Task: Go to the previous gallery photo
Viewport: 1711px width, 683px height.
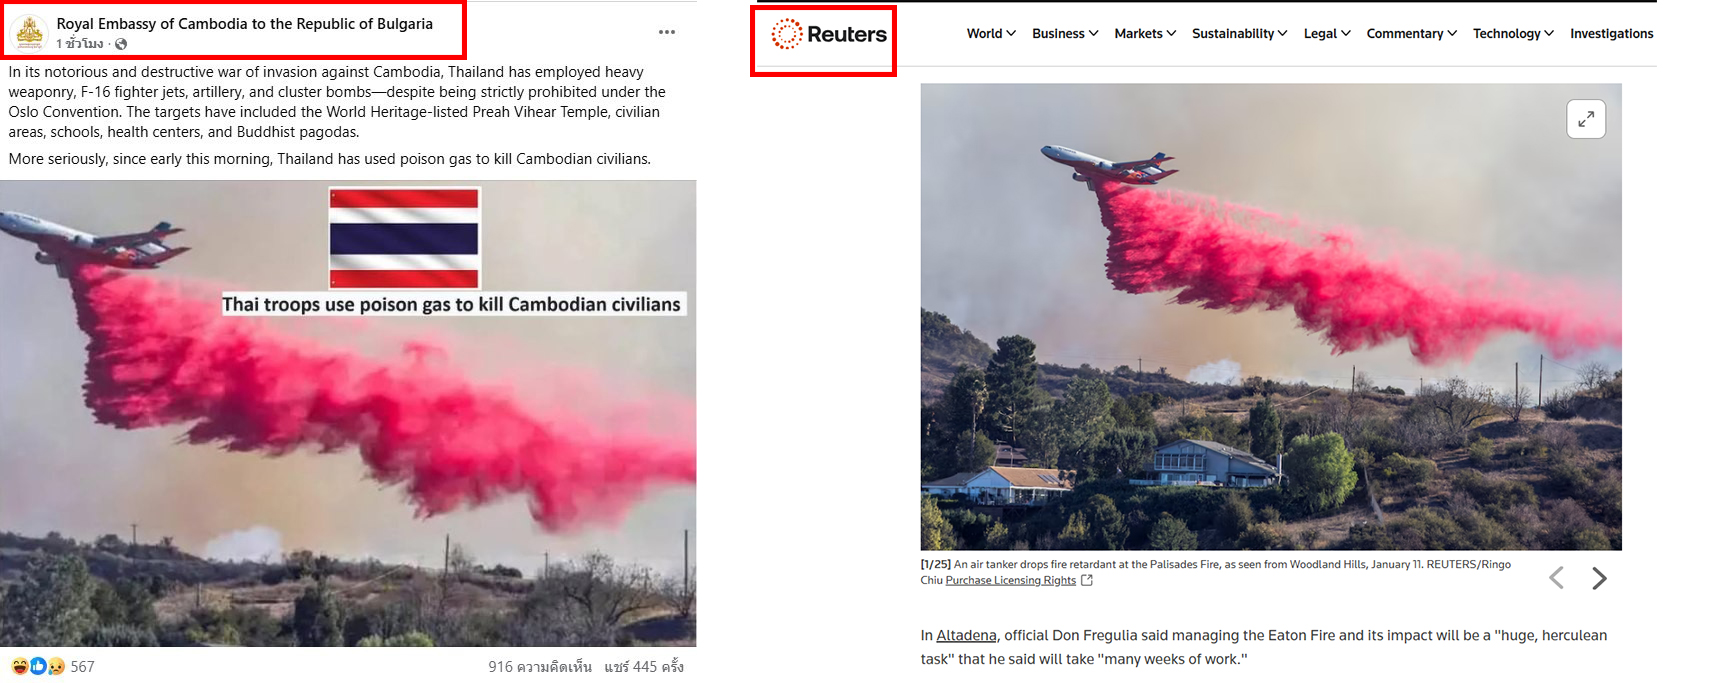Action: pos(1556,578)
